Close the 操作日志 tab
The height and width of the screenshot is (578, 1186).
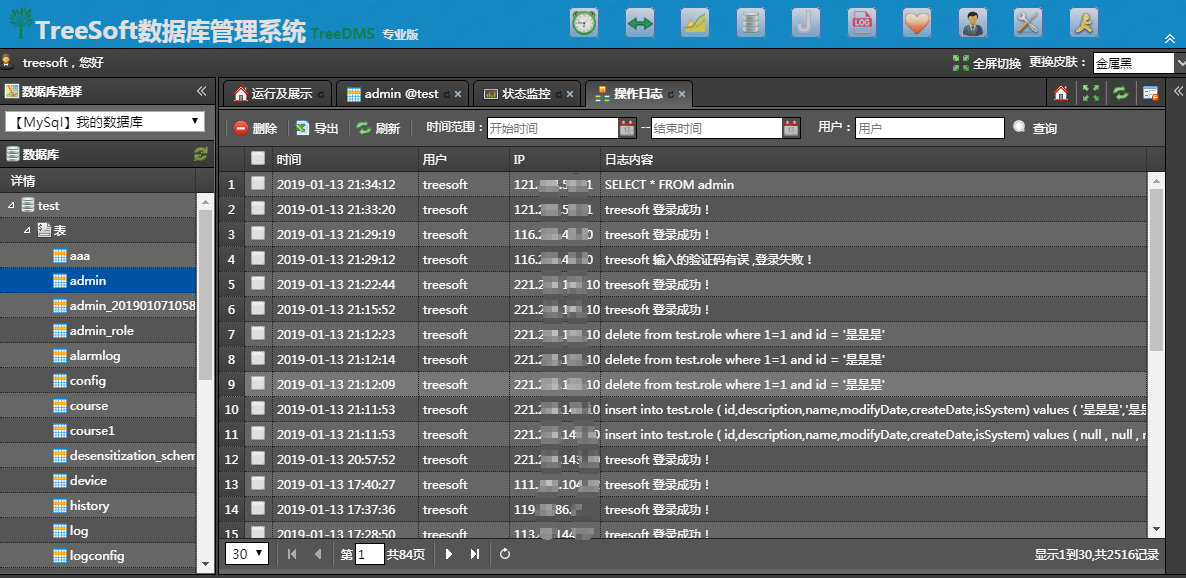point(681,95)
